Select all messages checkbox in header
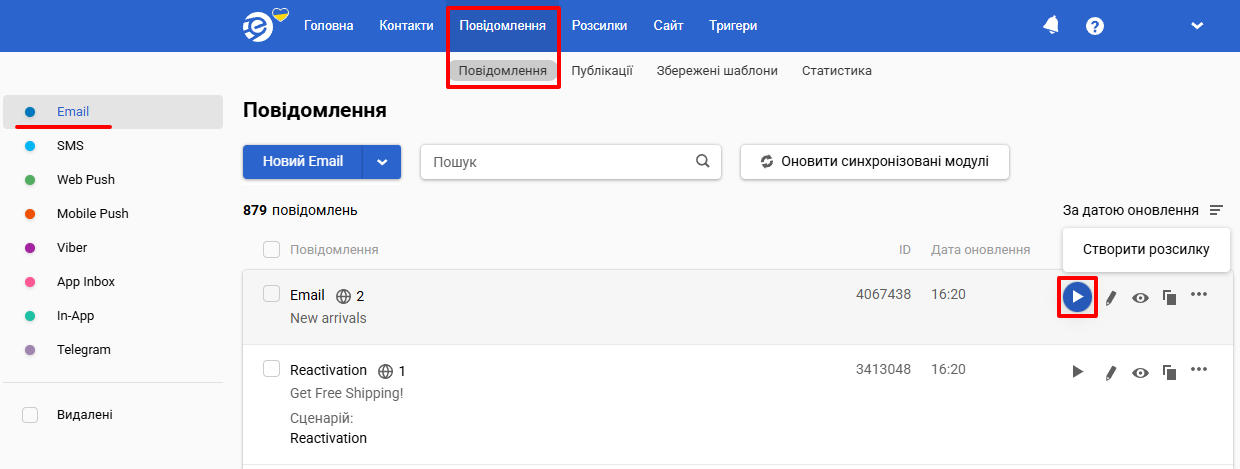The height and width of the screenshot is (469, 1240). pos(271,249)
